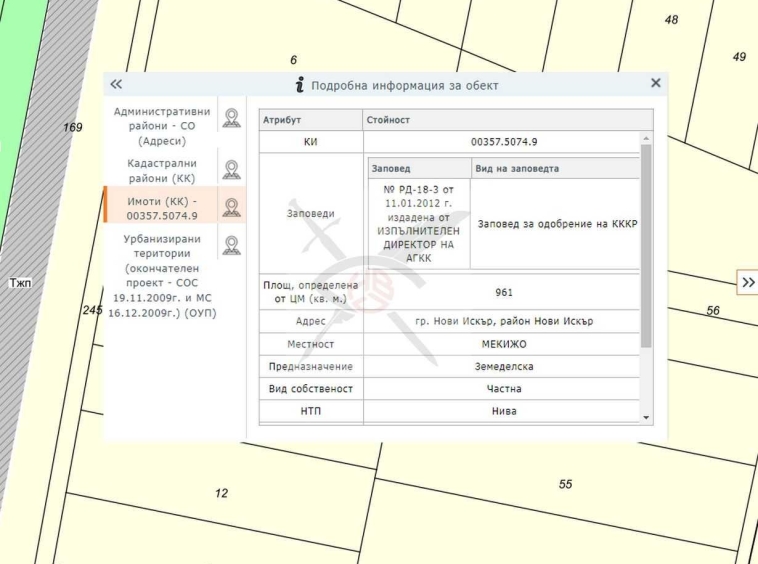This screenshot has height=564, width=758.
Task: Open Имоти (КК) - 00357.5074.9 entry
Action: pyautogui.click(x=162, y=208)
